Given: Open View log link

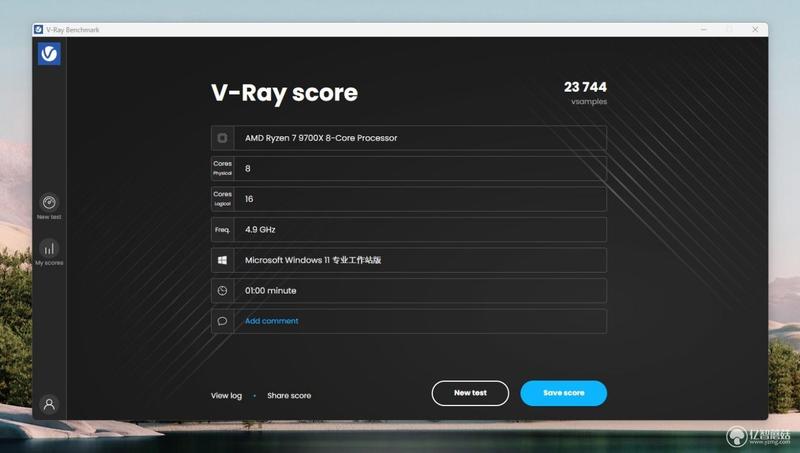Looking at the screenshot, I should [x=227, y=395].
